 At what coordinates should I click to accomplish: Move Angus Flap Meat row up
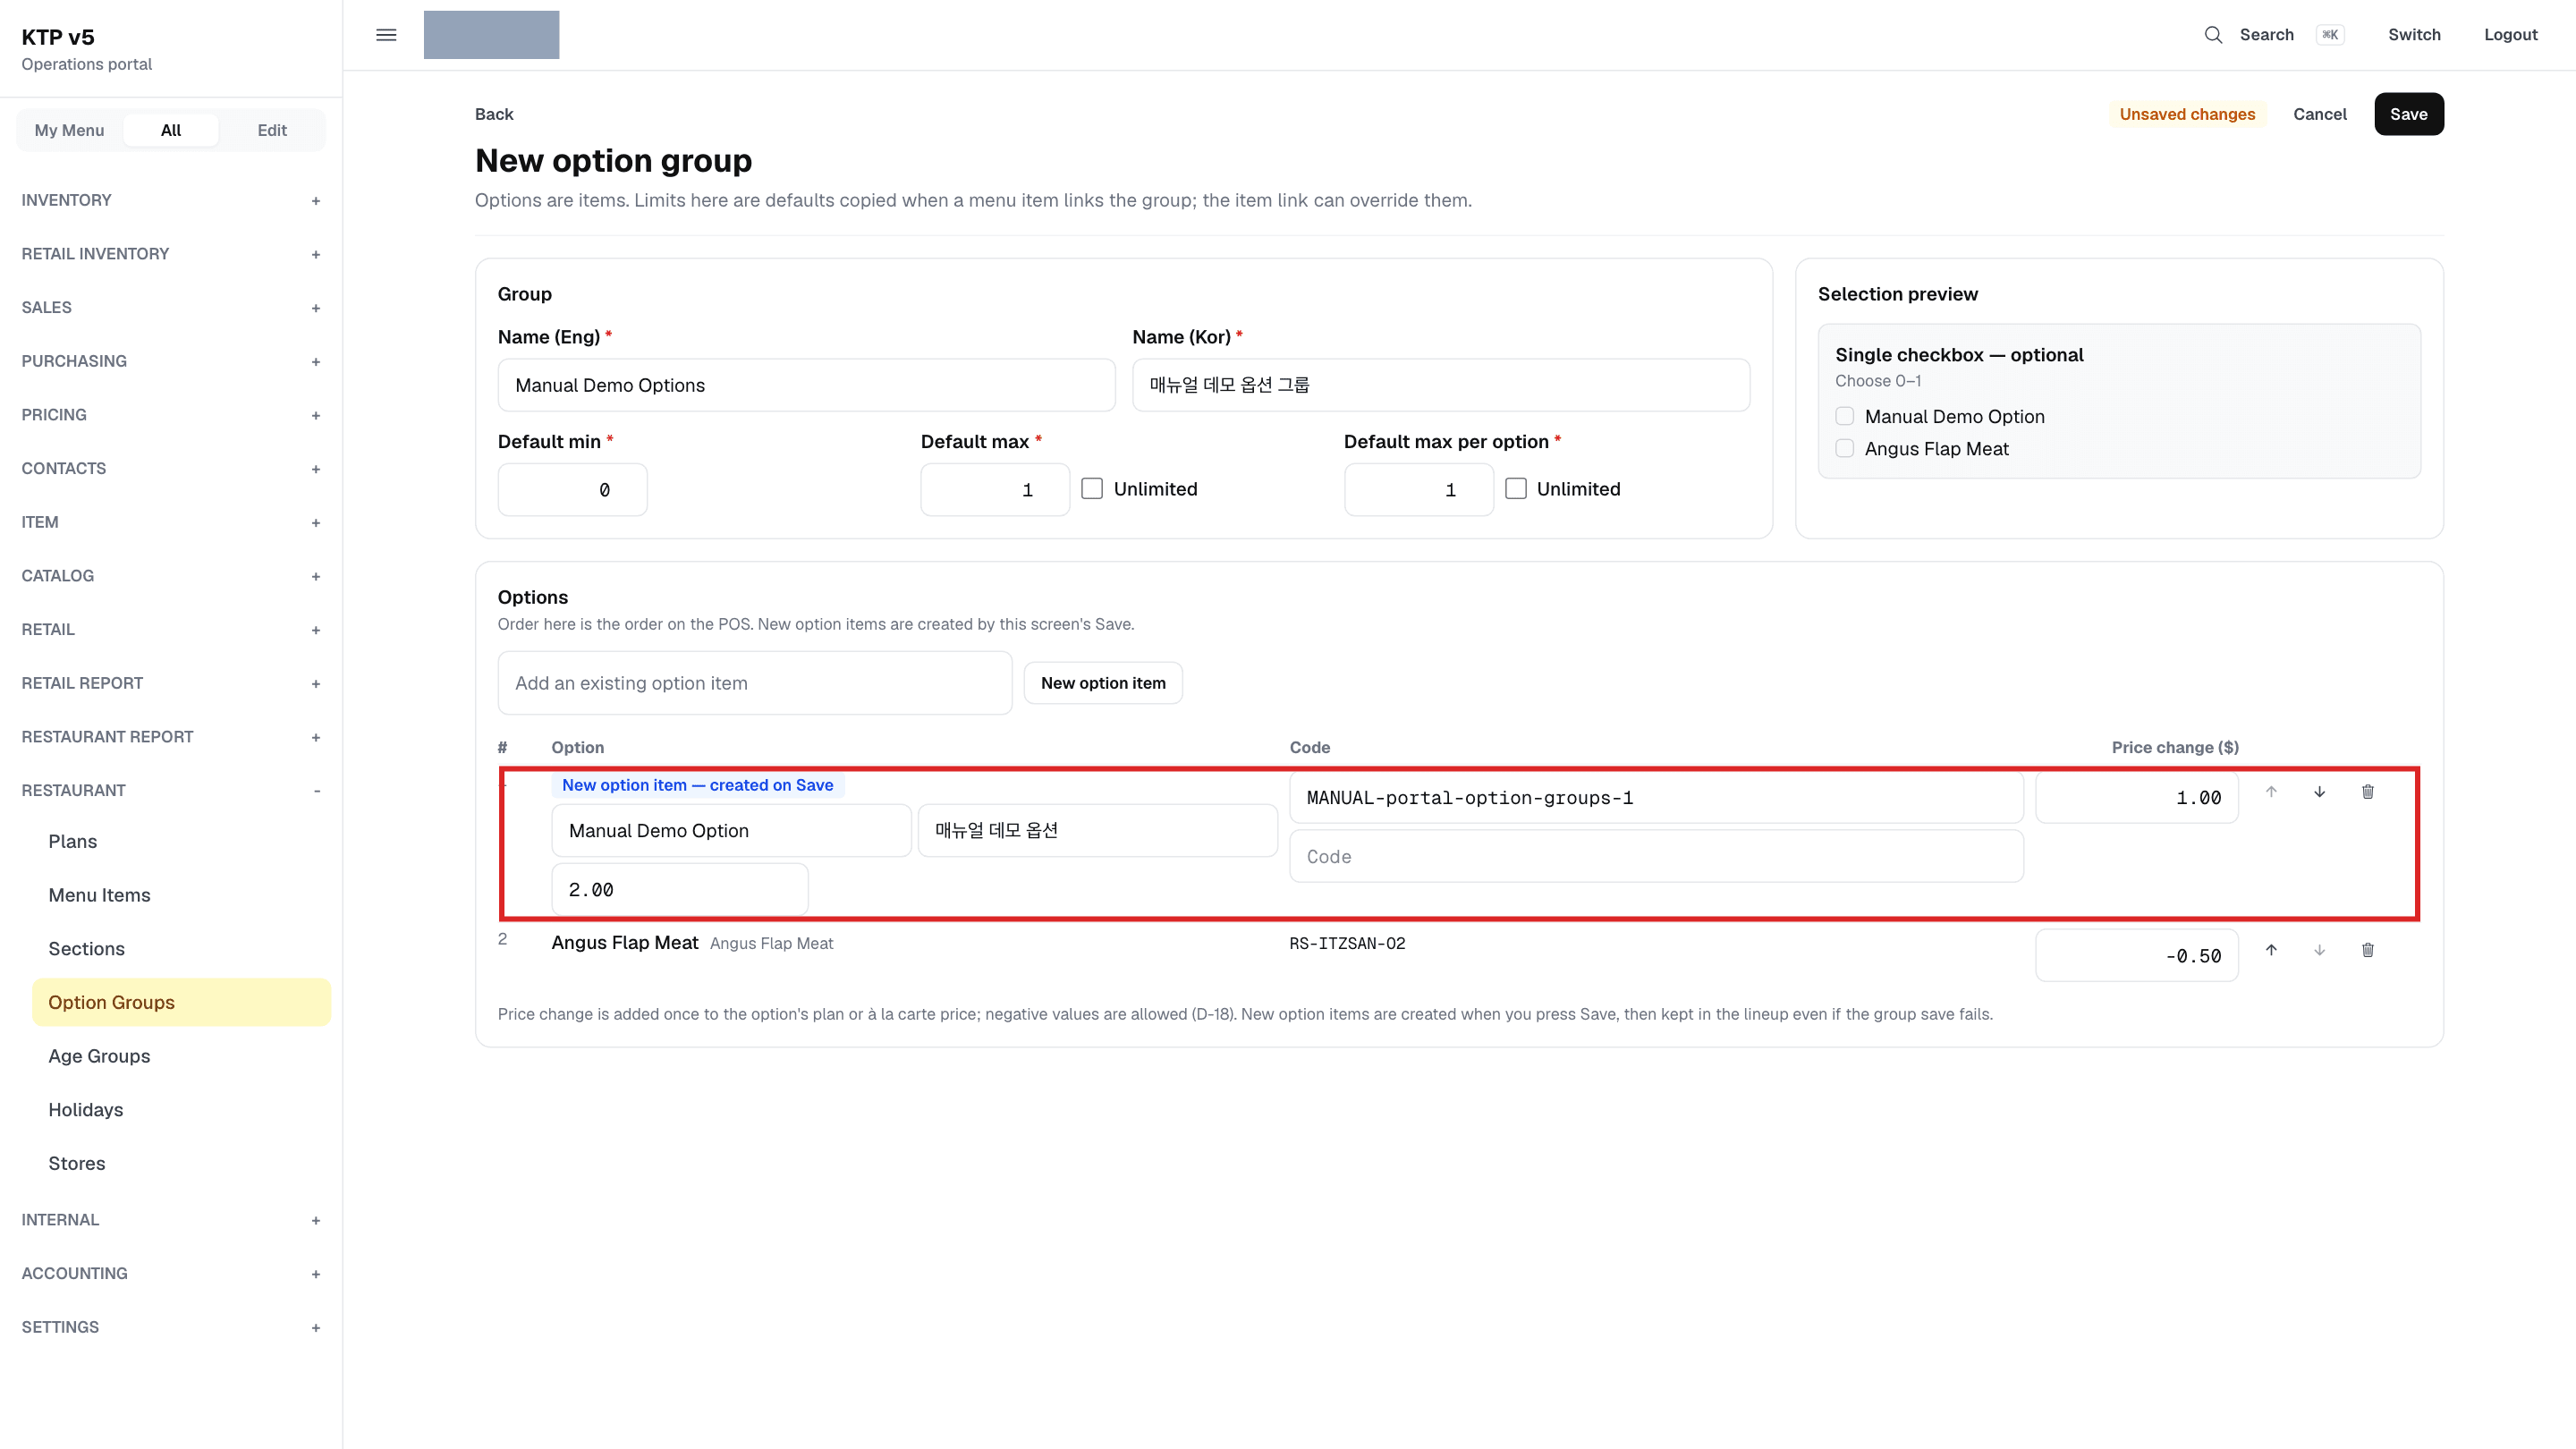coord(2271,950)
